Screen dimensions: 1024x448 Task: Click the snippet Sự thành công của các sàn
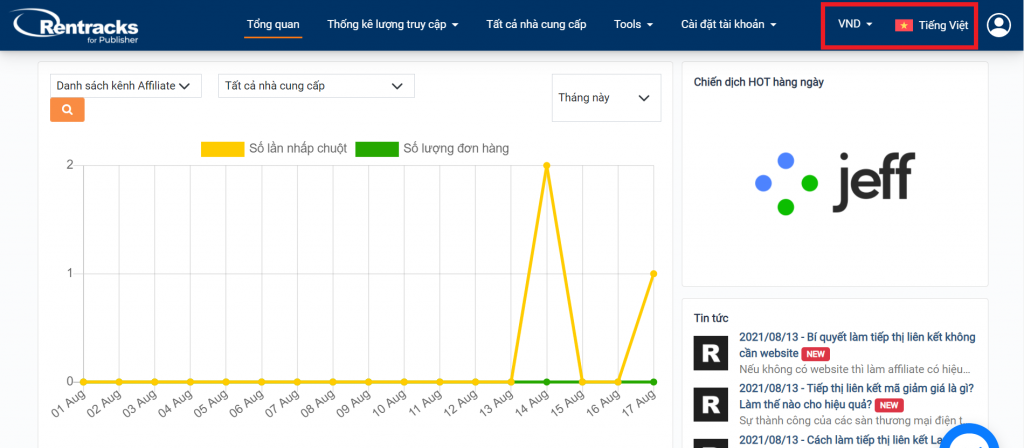point(853,420)
